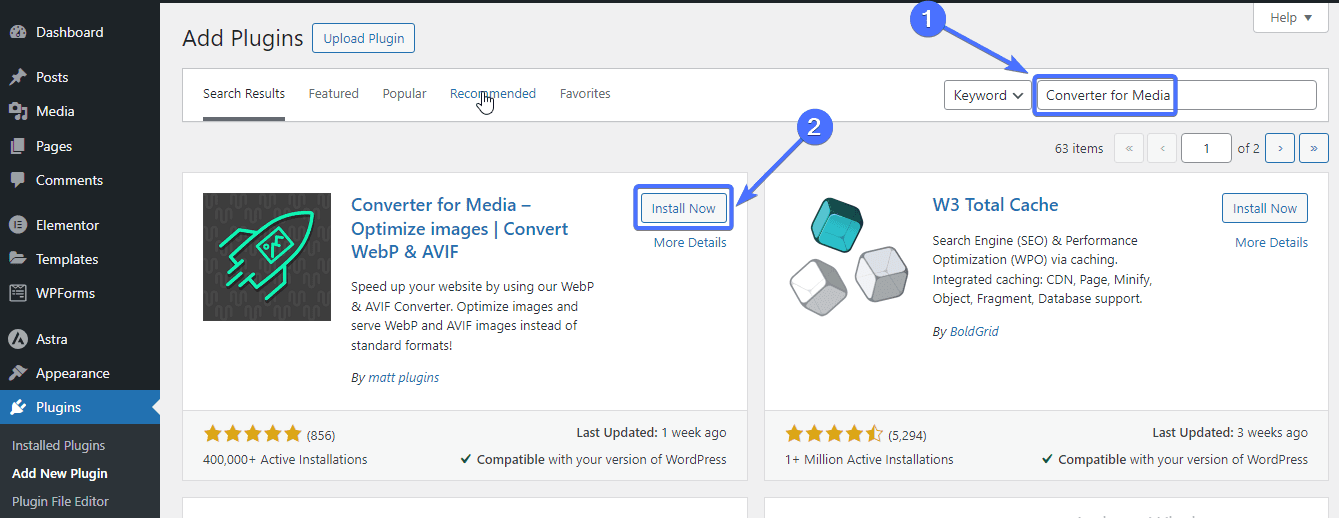Switch to the Popular tab
Viewport: 1339px width, 518px height.
[404, 94]
